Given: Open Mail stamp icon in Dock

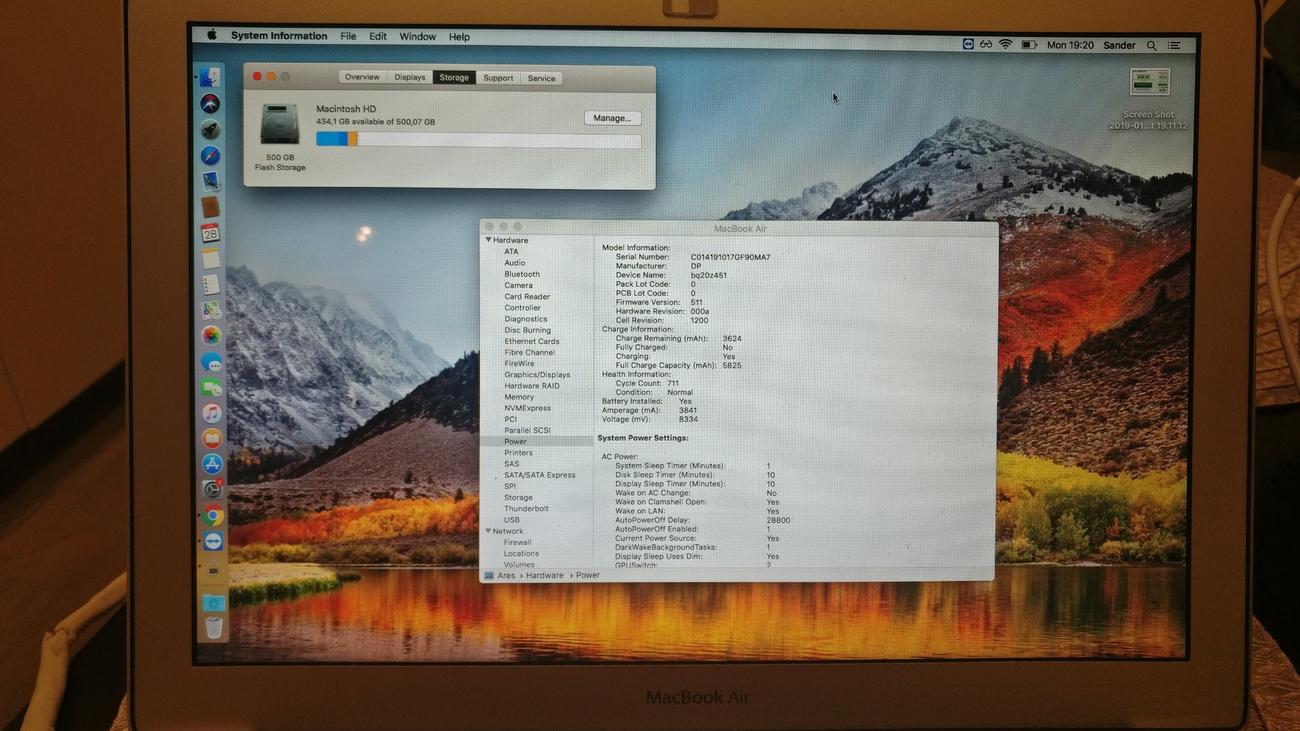Looking at the screenshot, I should click(210, 181).
